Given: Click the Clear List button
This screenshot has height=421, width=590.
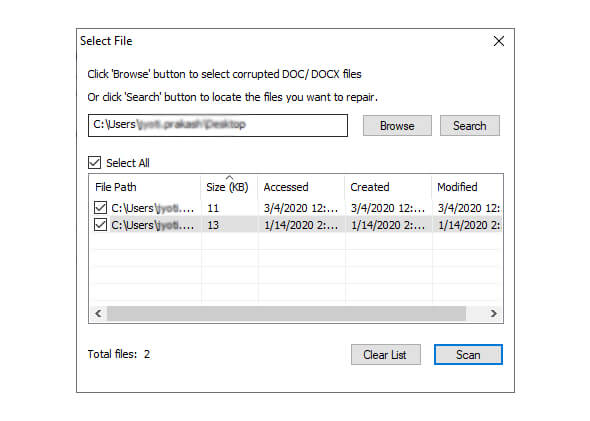Looking at the screenshot, I should pos(386,354).
